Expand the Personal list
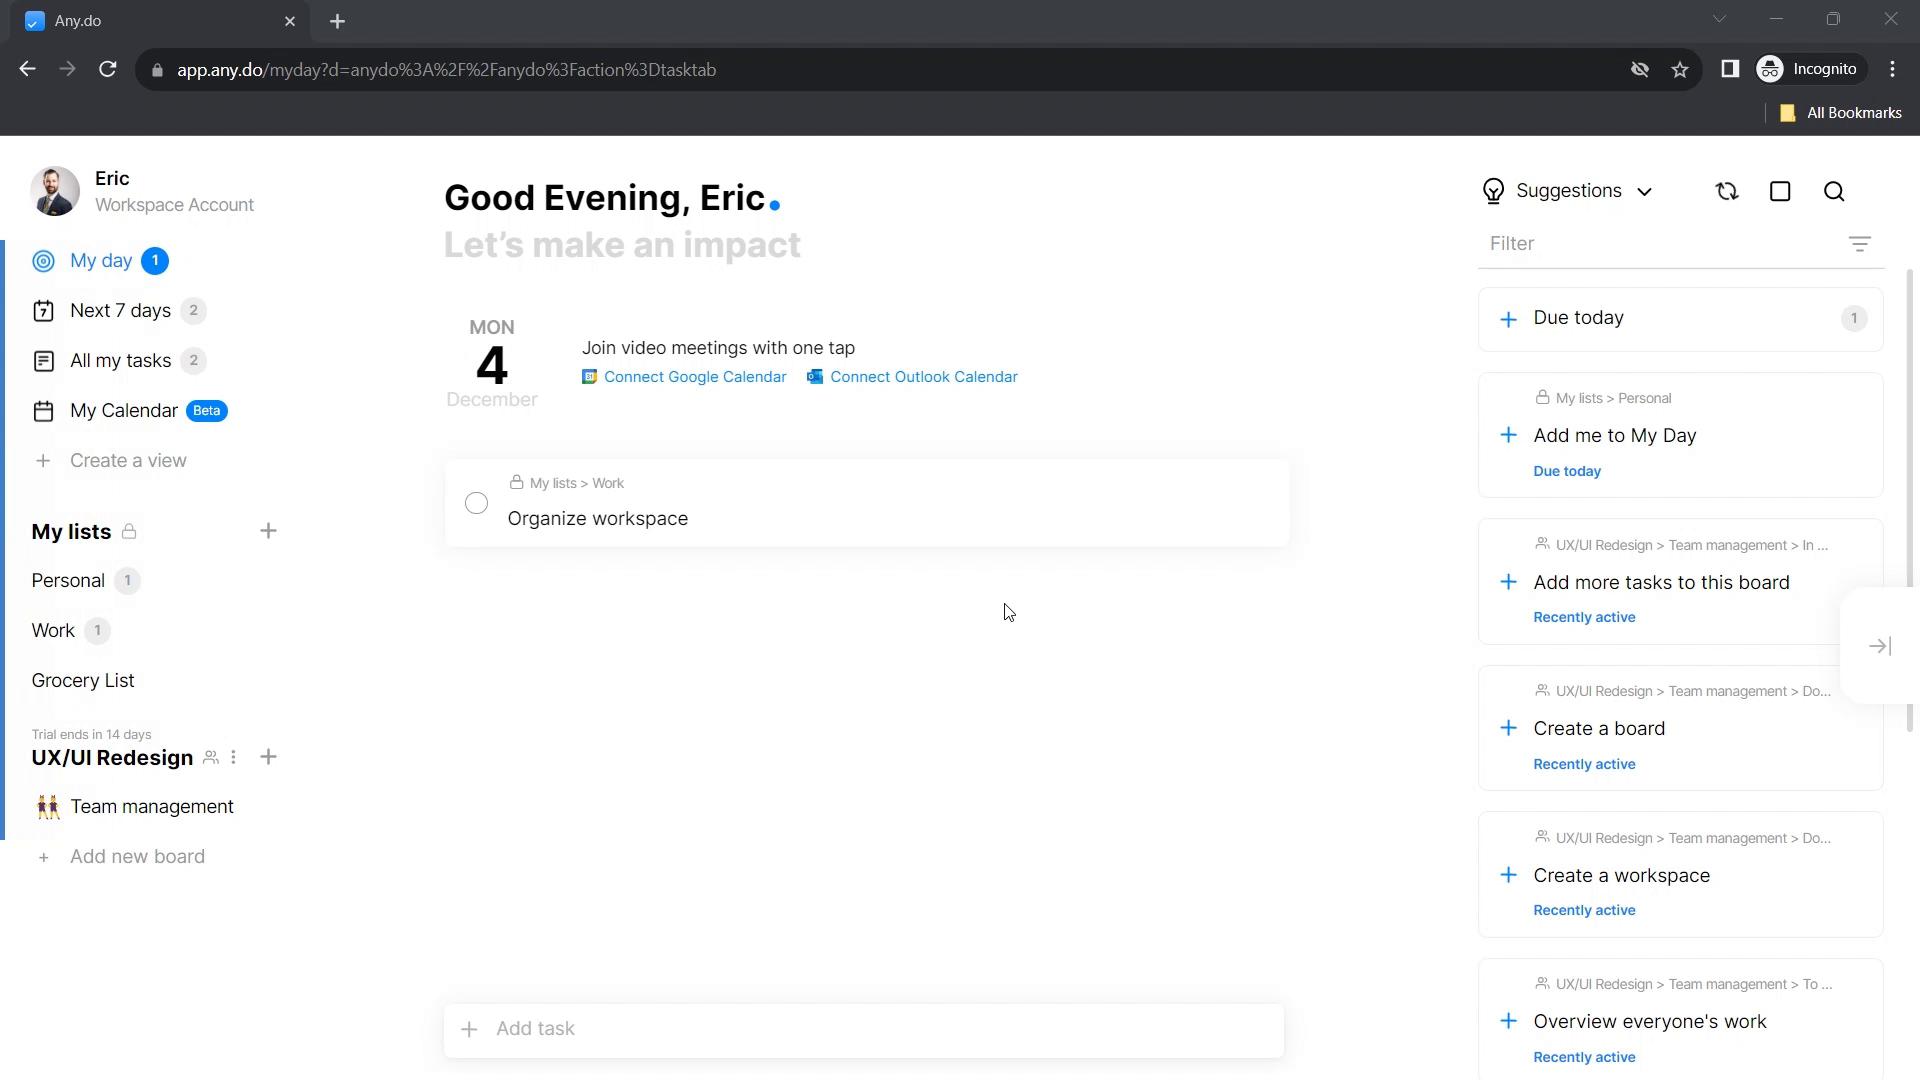This screenshot has width=1920, height=1080. (67, 580)
